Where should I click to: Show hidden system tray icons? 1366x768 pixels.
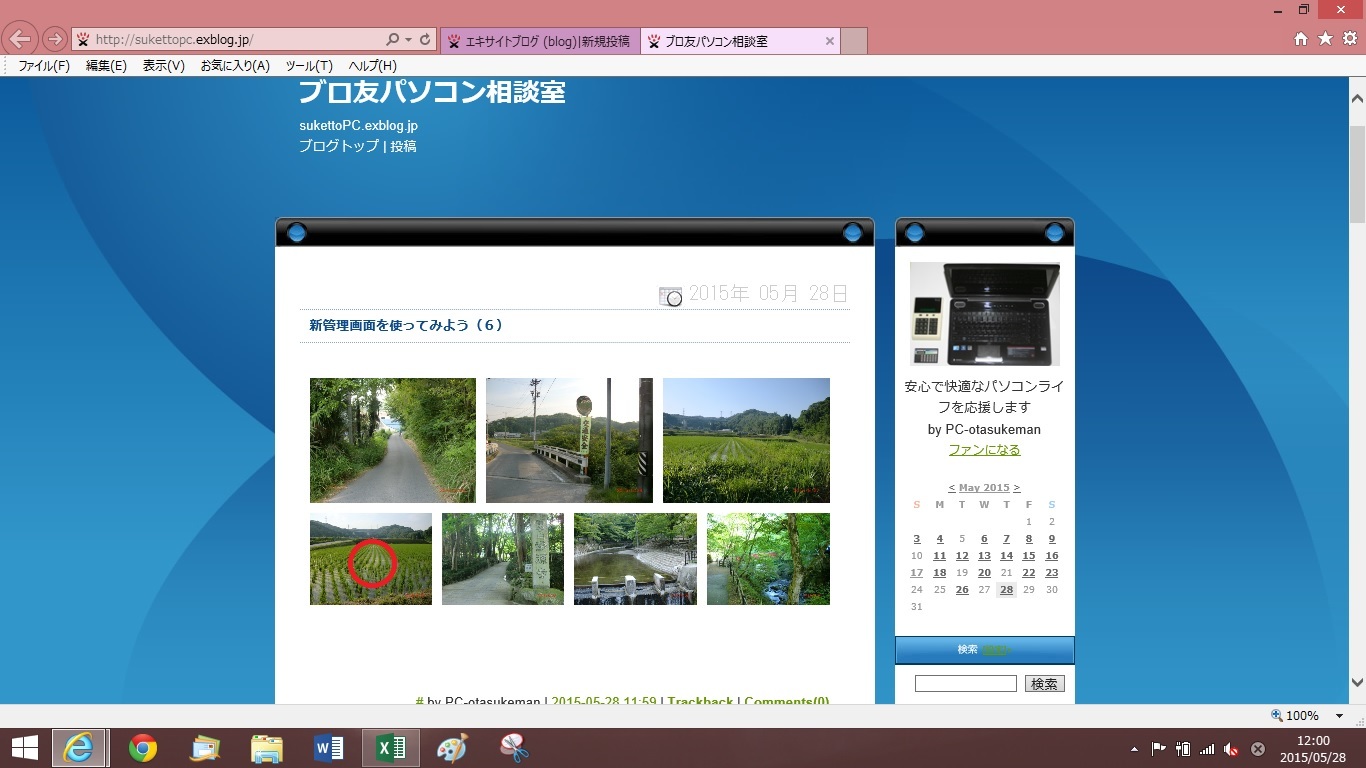tap(1134, 749)
